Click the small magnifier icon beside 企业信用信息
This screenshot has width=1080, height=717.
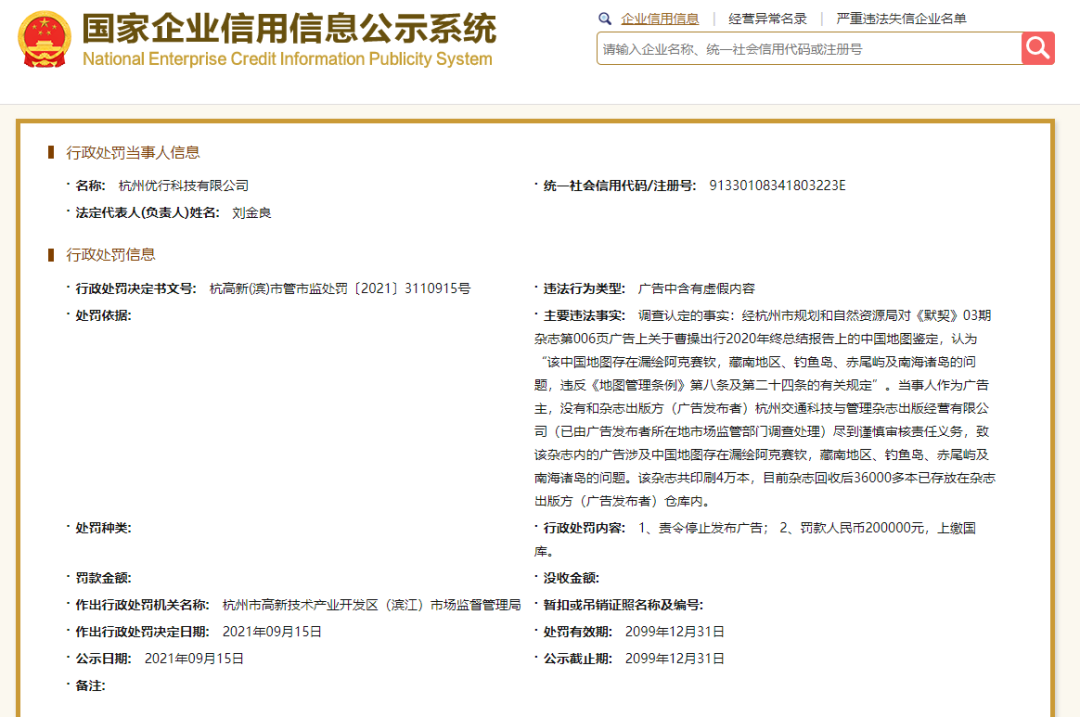pyautogui.click(x=605, y=19)
